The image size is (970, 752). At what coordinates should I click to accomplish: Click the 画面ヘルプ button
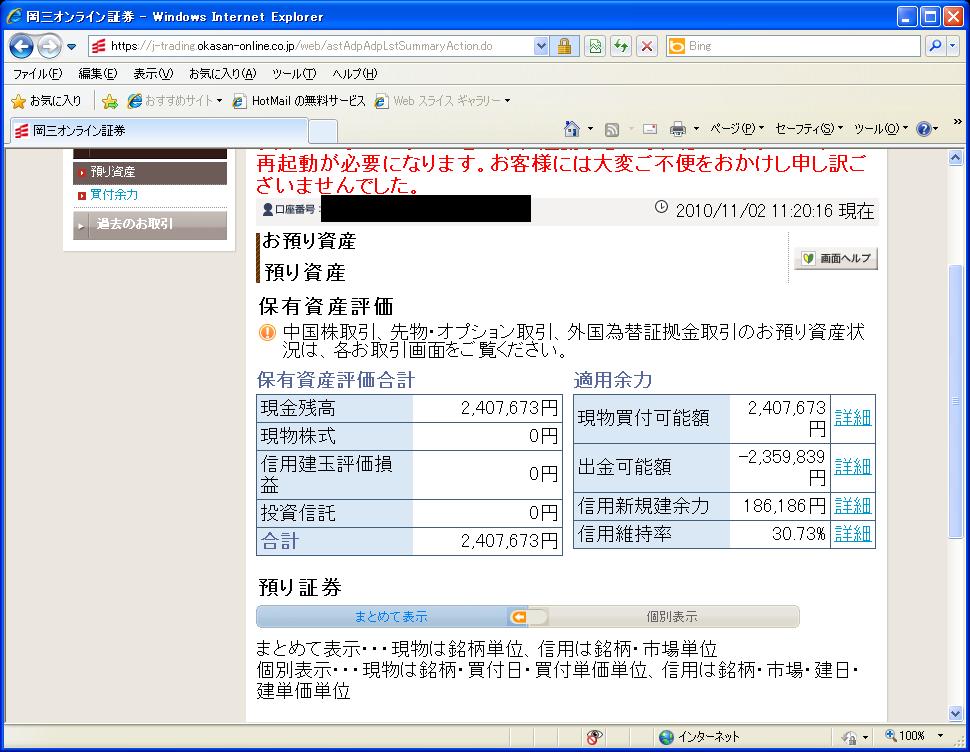click(x=836, y=258)
